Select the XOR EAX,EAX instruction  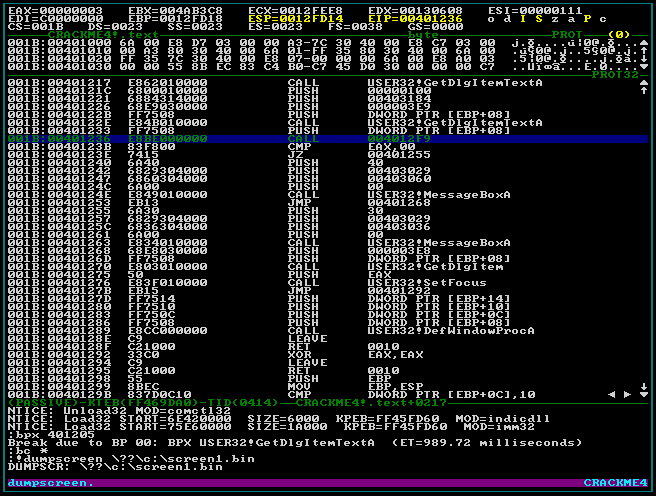(x=328, y=355)
